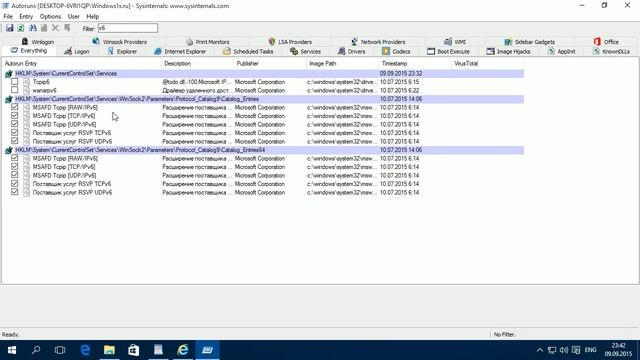Sort by Publisher column header

(270, 64)
